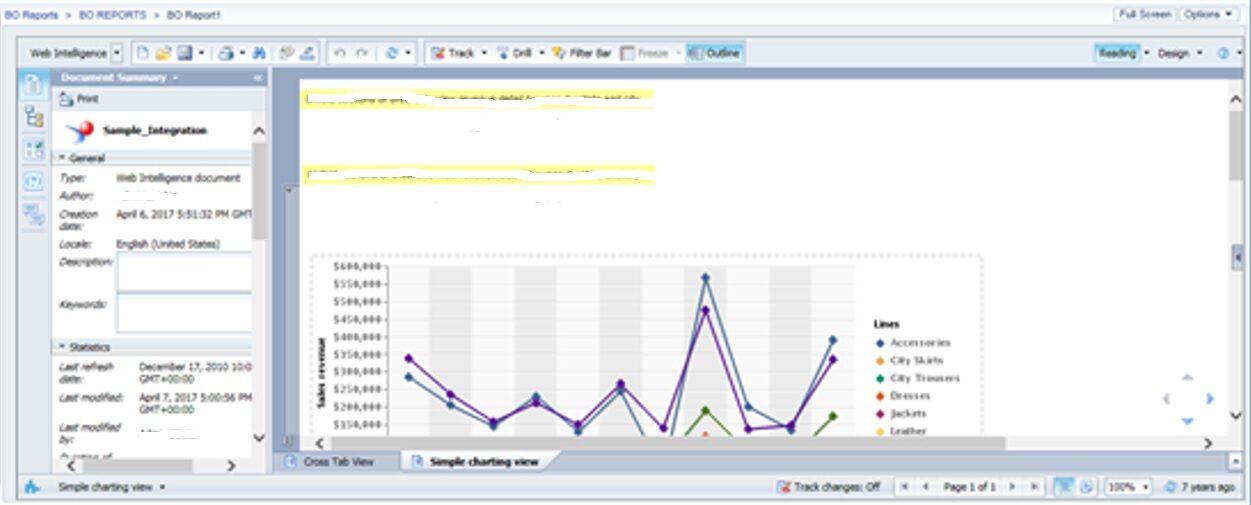Open the report map tree sidebar icon

click(34, 117)
